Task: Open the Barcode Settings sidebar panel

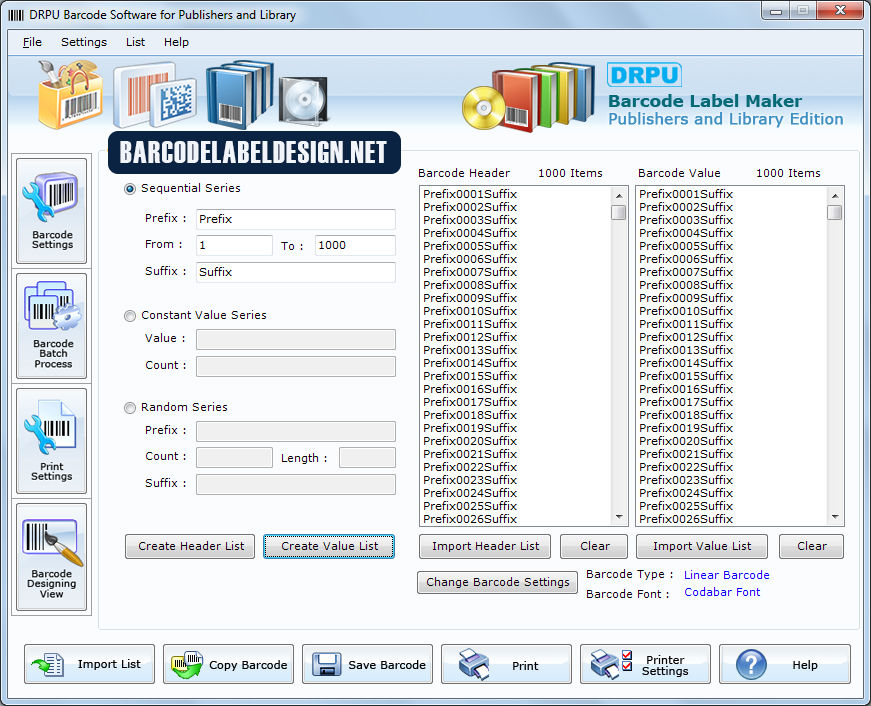Action: coord(52,211)
